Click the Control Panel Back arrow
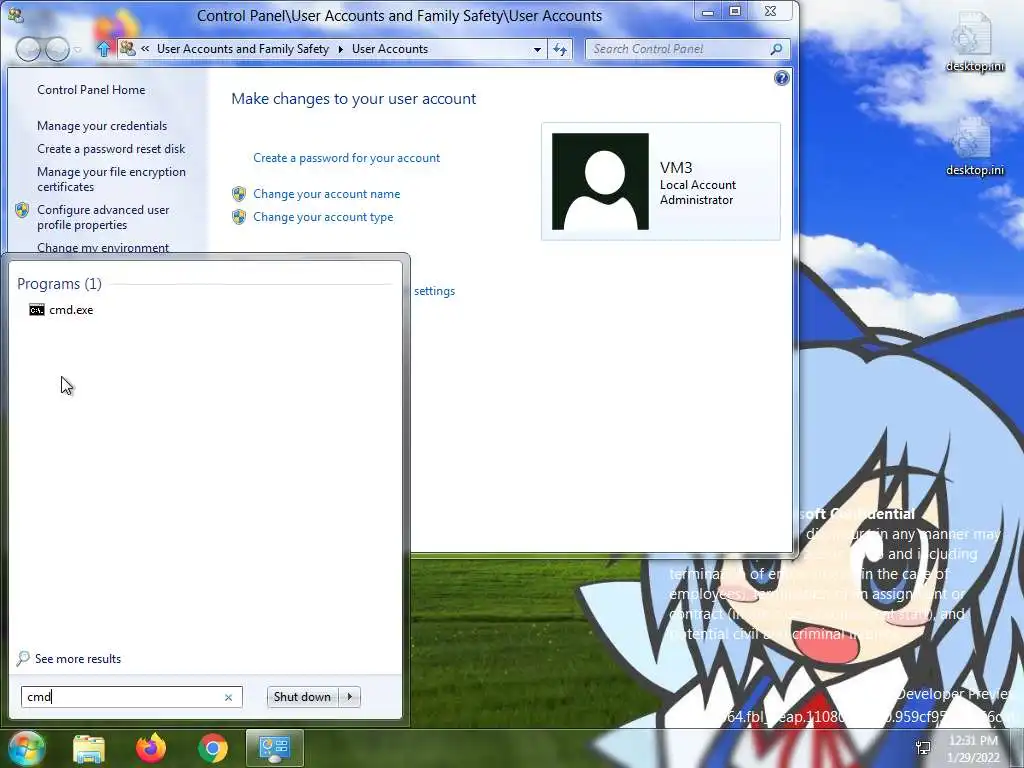Viewport: 1024px width, 768px height. (x=28, y=49)
